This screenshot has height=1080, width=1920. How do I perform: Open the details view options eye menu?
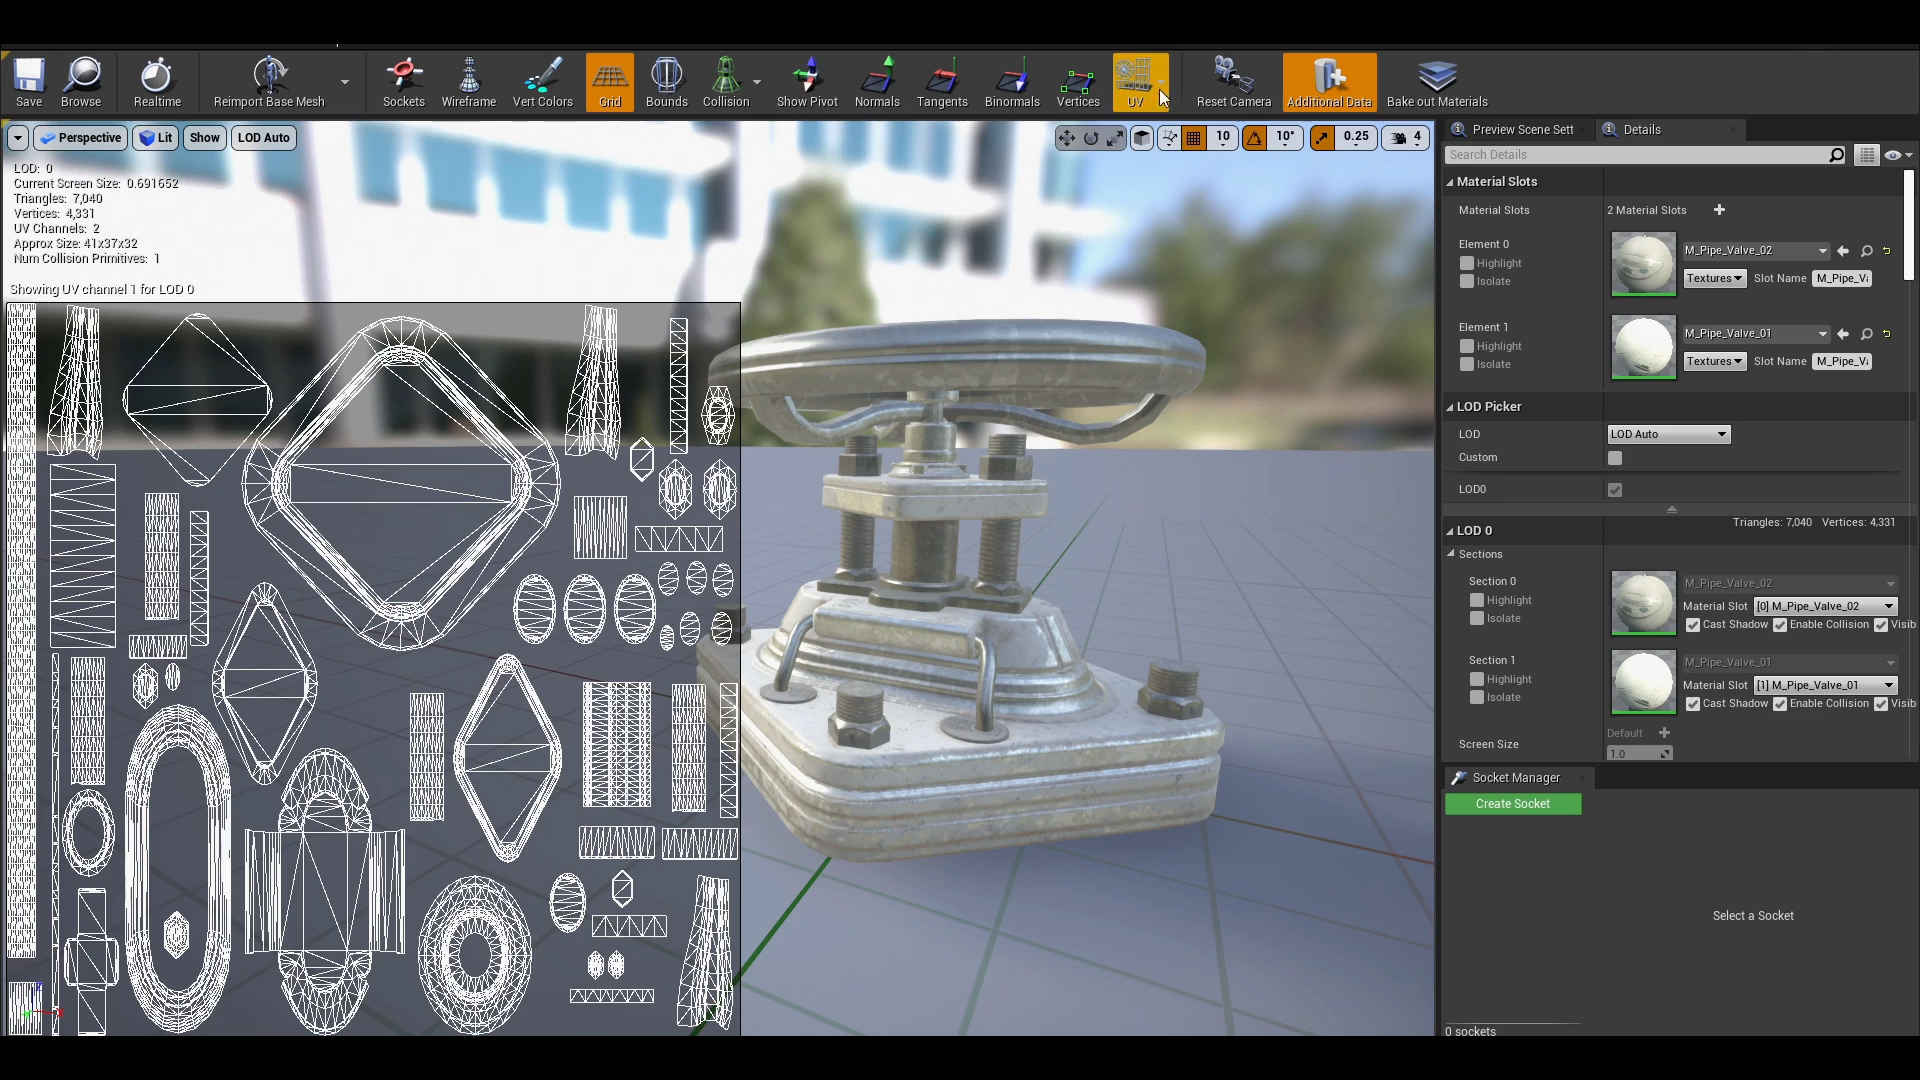[1897, 155]
